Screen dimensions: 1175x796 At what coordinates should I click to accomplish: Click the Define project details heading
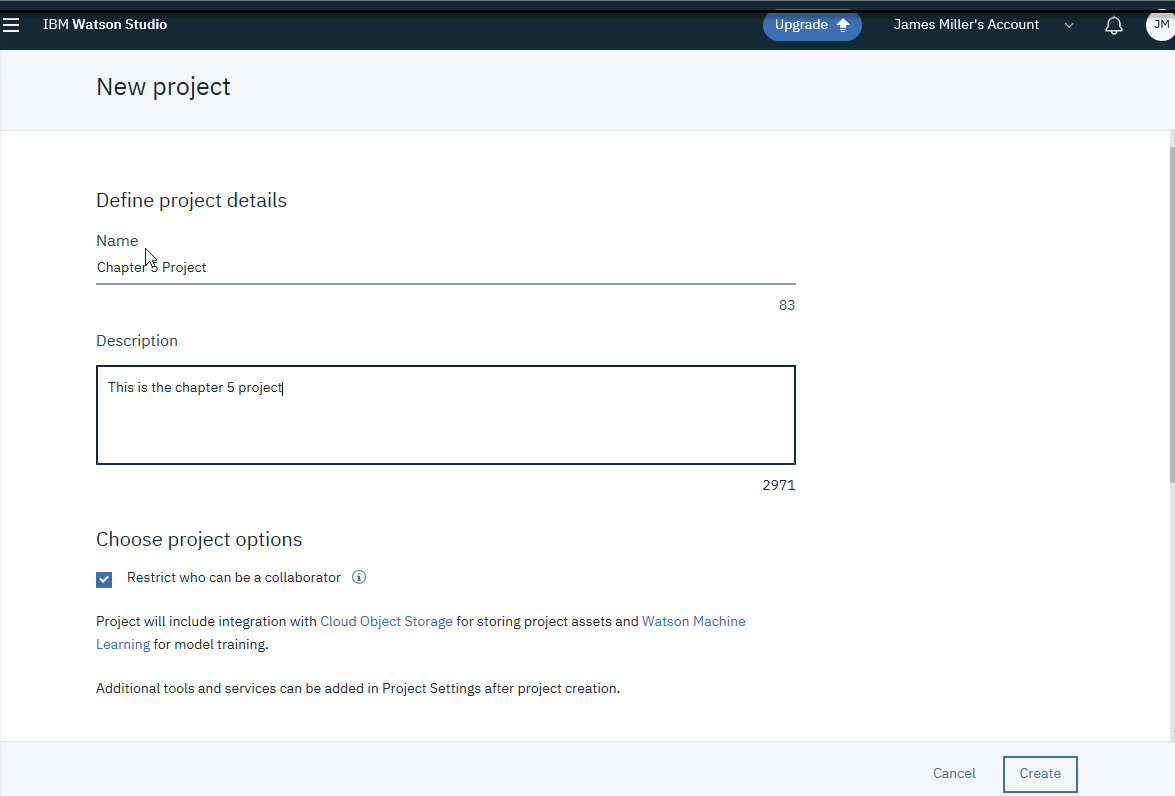(x=191, y=200)
